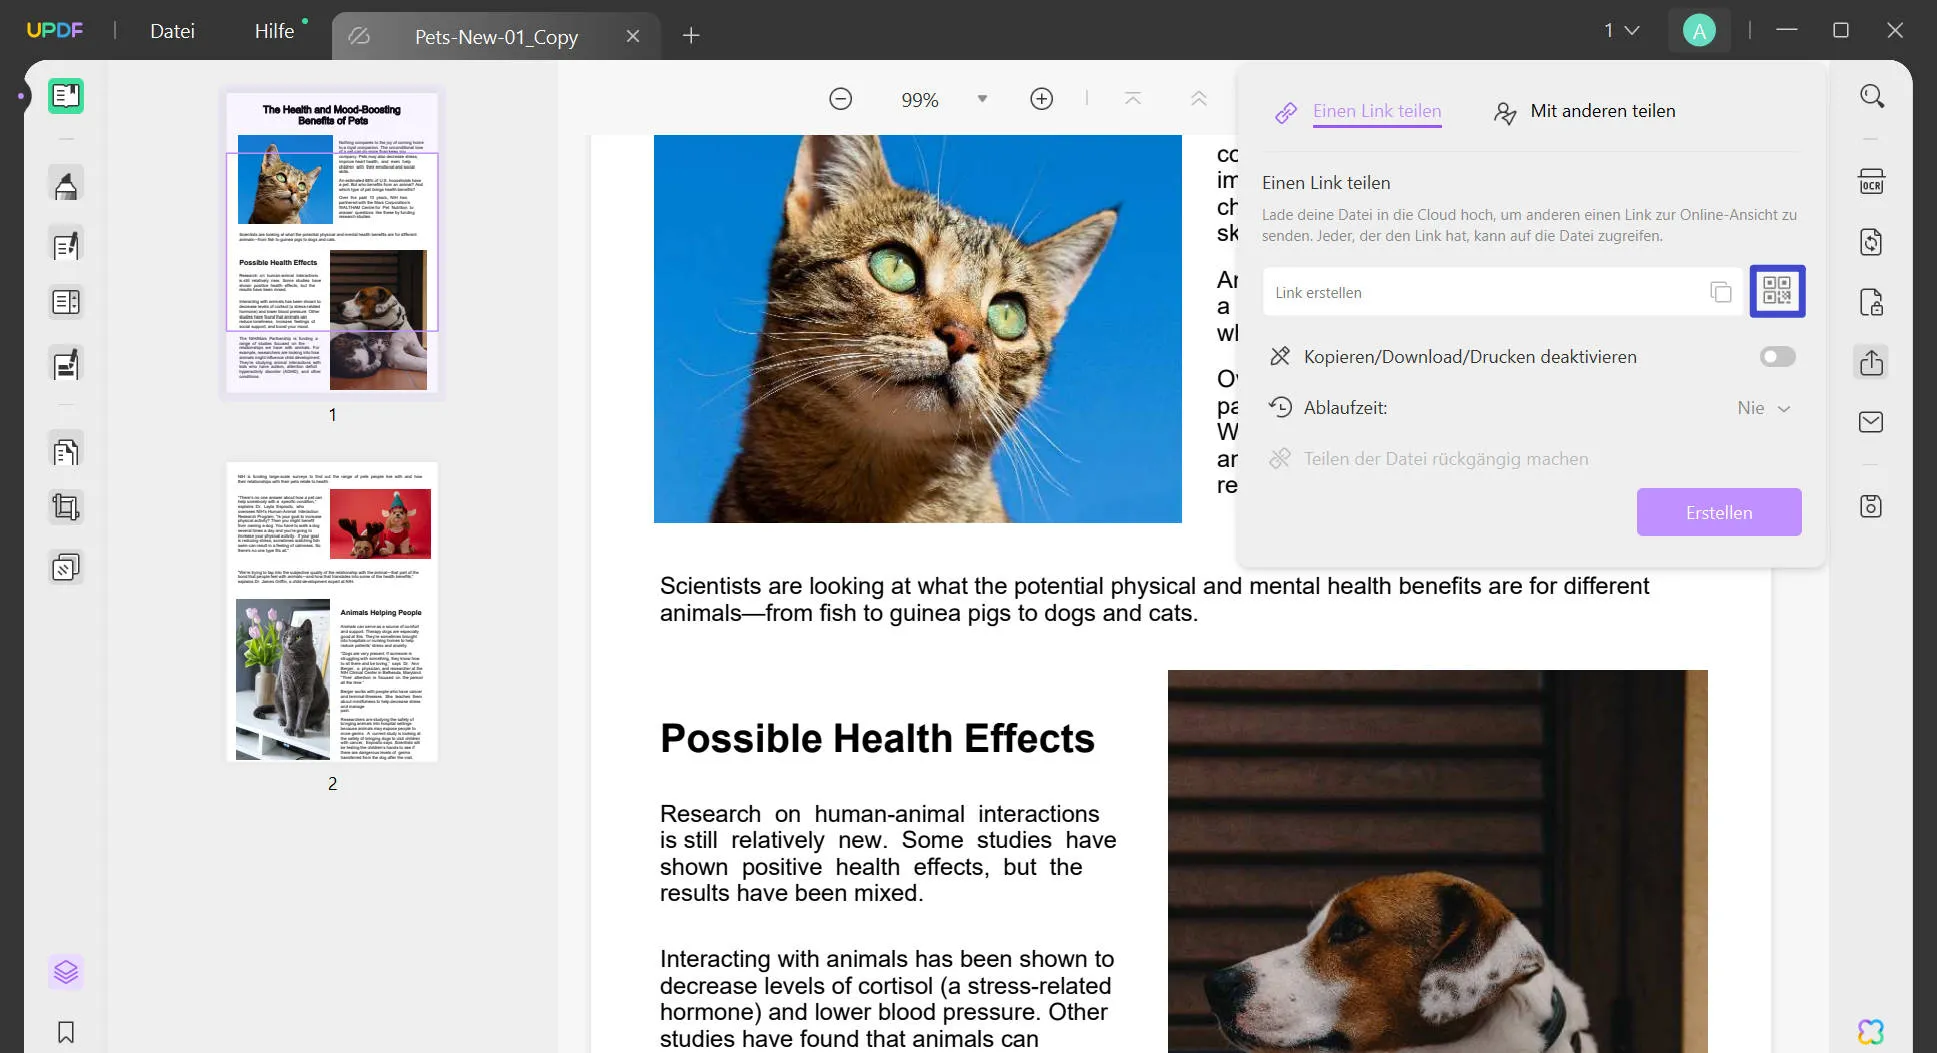The height and width of the screenshot is (1053, 1937).
Task: Open the Organize Pages tool
Action: (x=66, y=452)
